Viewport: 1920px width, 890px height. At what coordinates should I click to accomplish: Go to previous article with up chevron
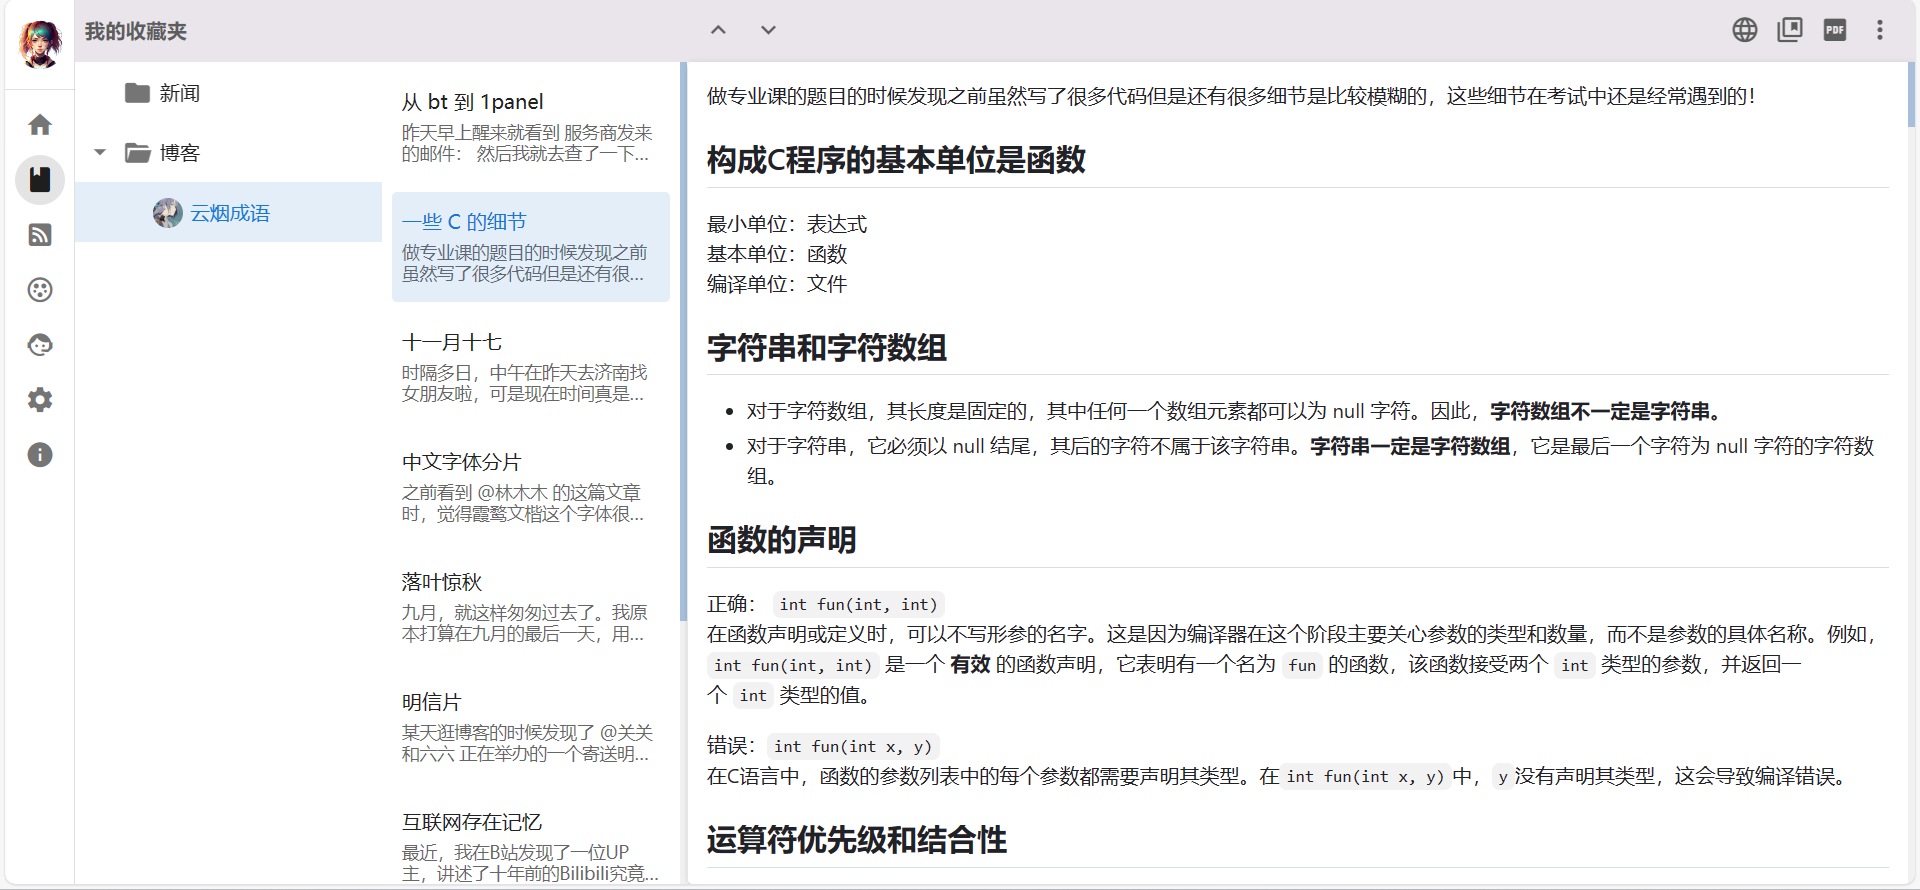click(718, 30)
